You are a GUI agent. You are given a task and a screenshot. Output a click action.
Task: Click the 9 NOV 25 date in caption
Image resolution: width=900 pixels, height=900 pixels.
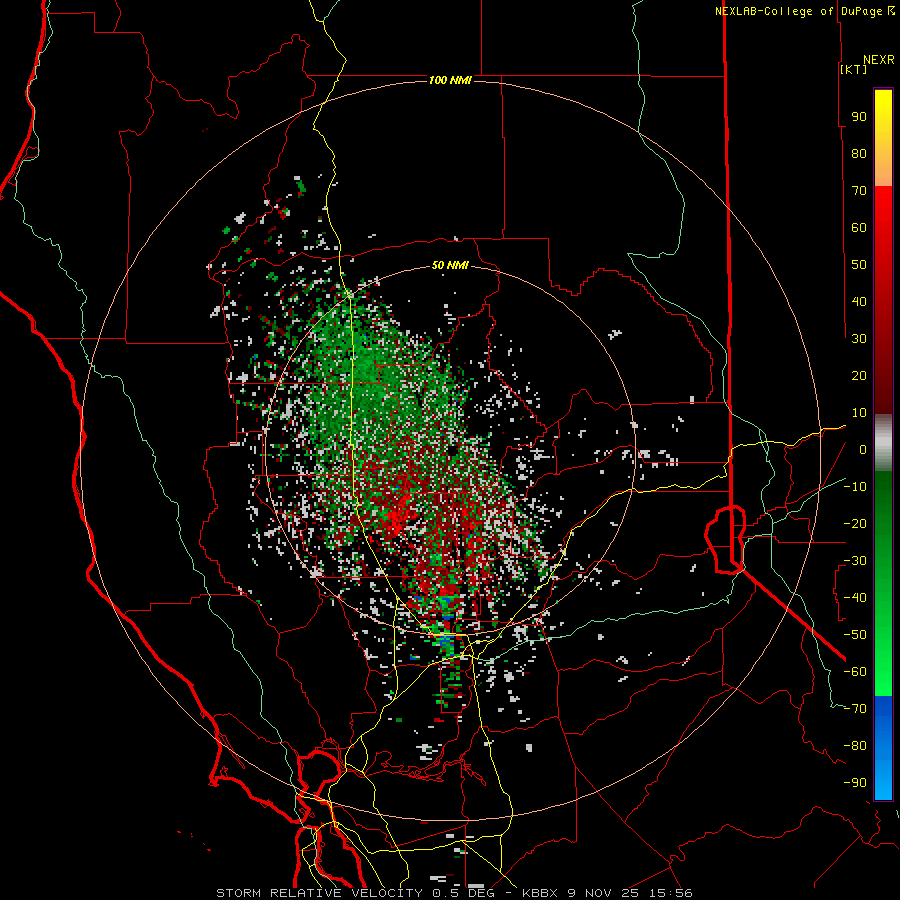tap(603, 893)
